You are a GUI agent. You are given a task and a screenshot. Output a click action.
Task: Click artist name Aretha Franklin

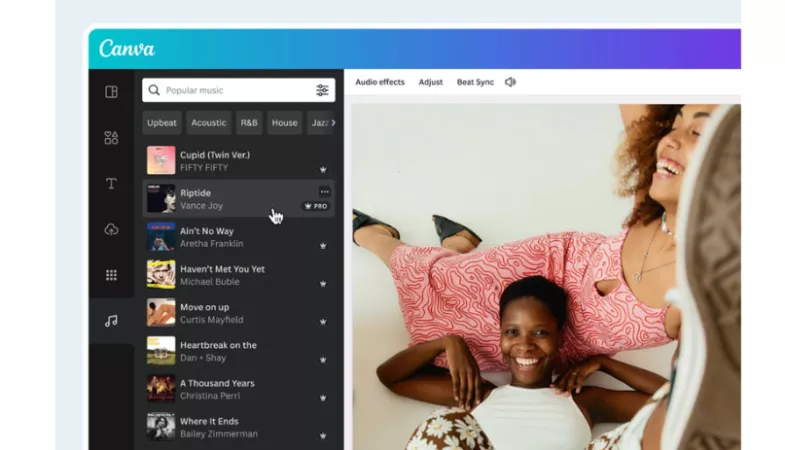(211, 244)
